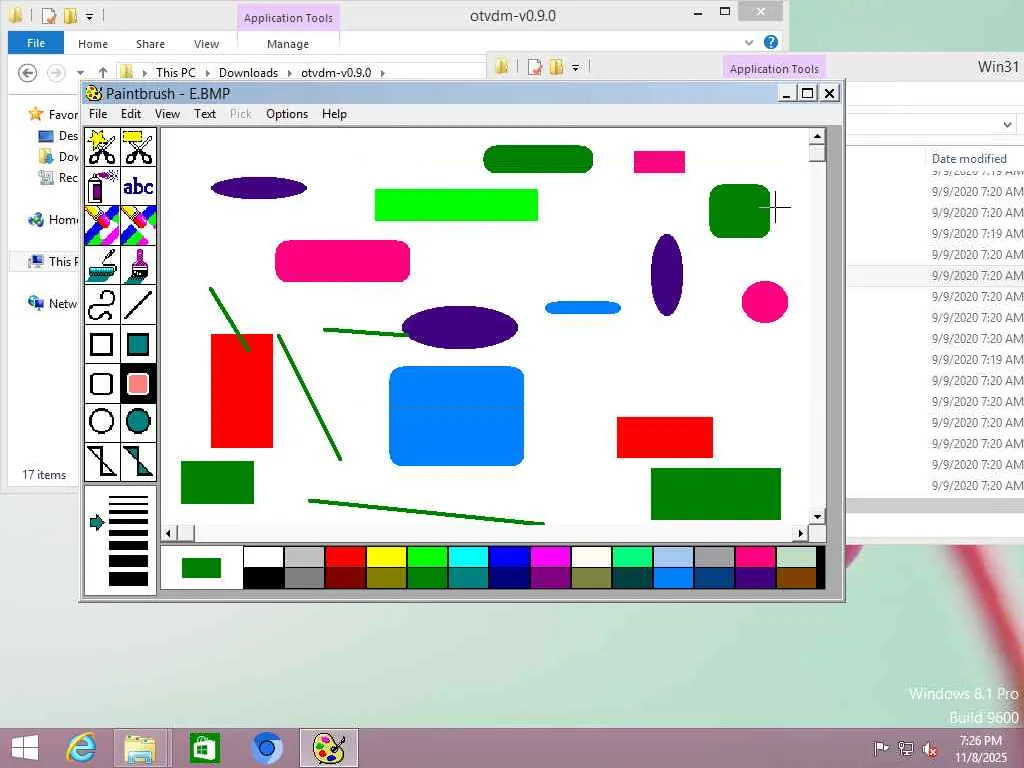Select the hollow Circle/Ellipse tool
1024x768 pixels.
point(102,422)
